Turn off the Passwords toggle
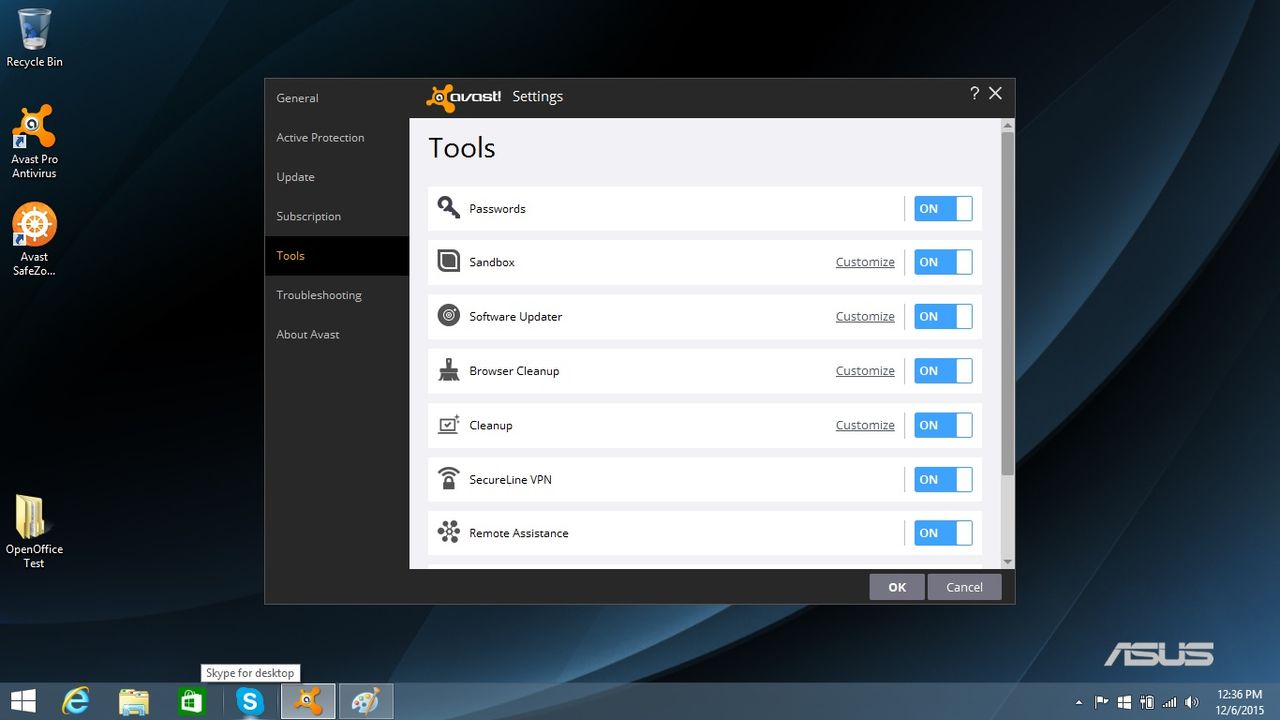This screenshot has height=720, width=1280. pyautogui.click(x=943, y=208)
